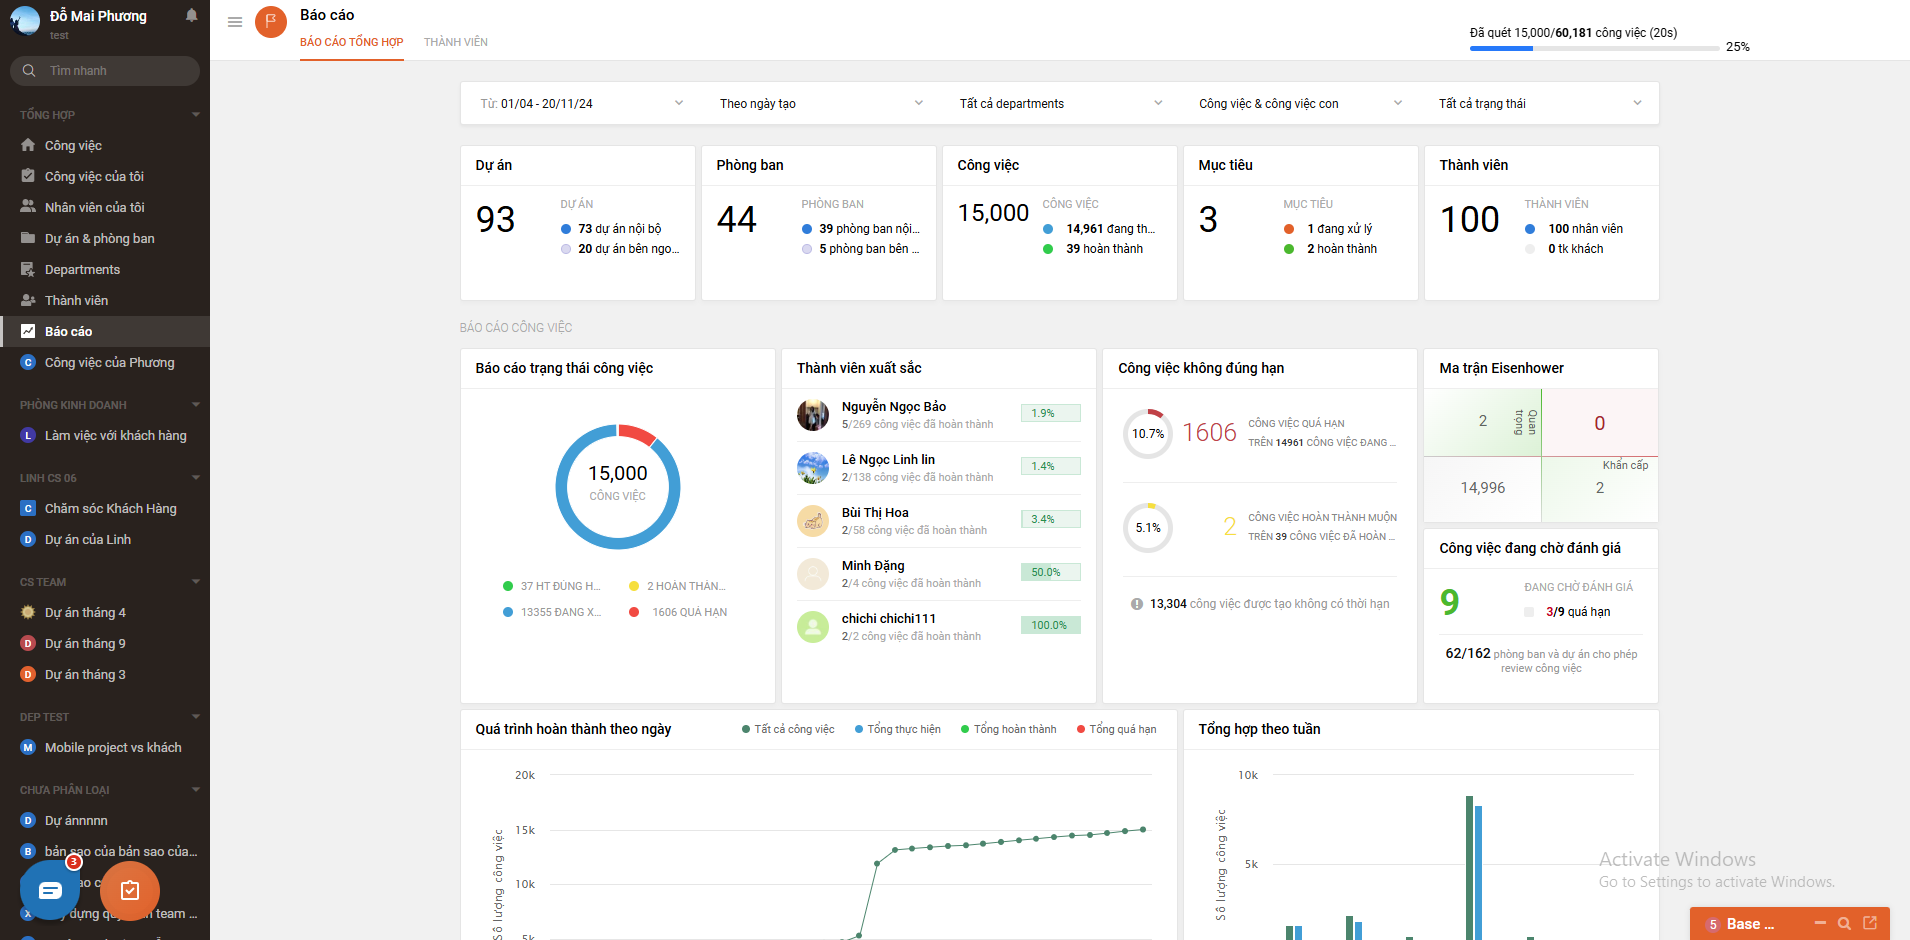Open Departments icon in sidebar
The height and width of the screenshot is (940, 1910).
coord(28,269)
